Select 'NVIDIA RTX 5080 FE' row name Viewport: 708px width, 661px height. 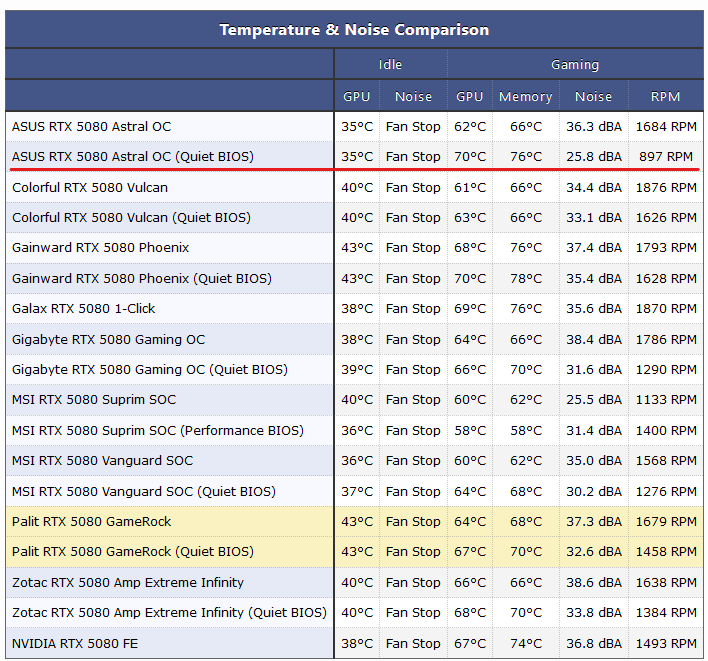(75, 643)
